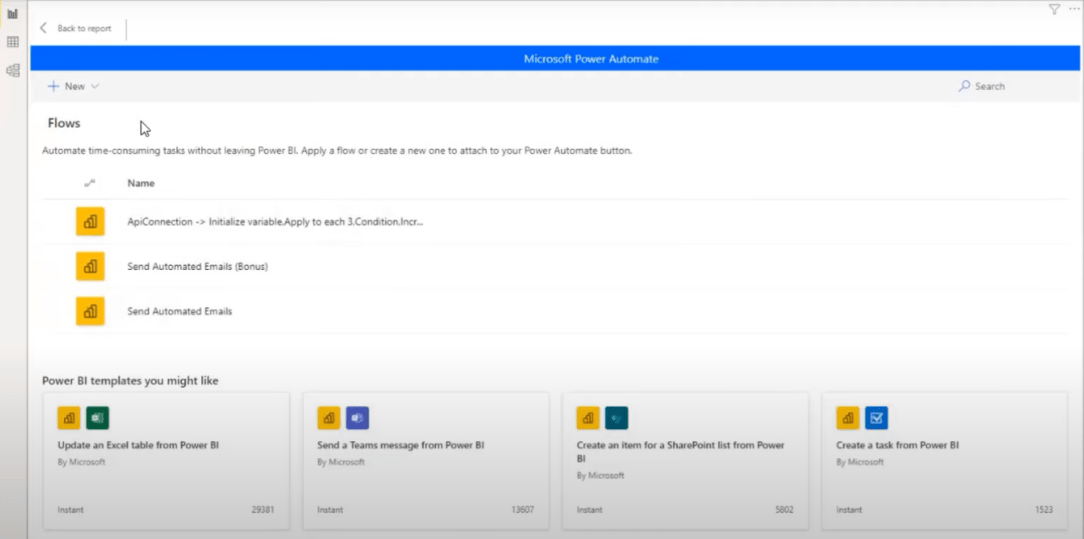Click the Power BI icon beside Send Automated Emails
This screenshot has width=1084, height=539.
click(90, 311)
